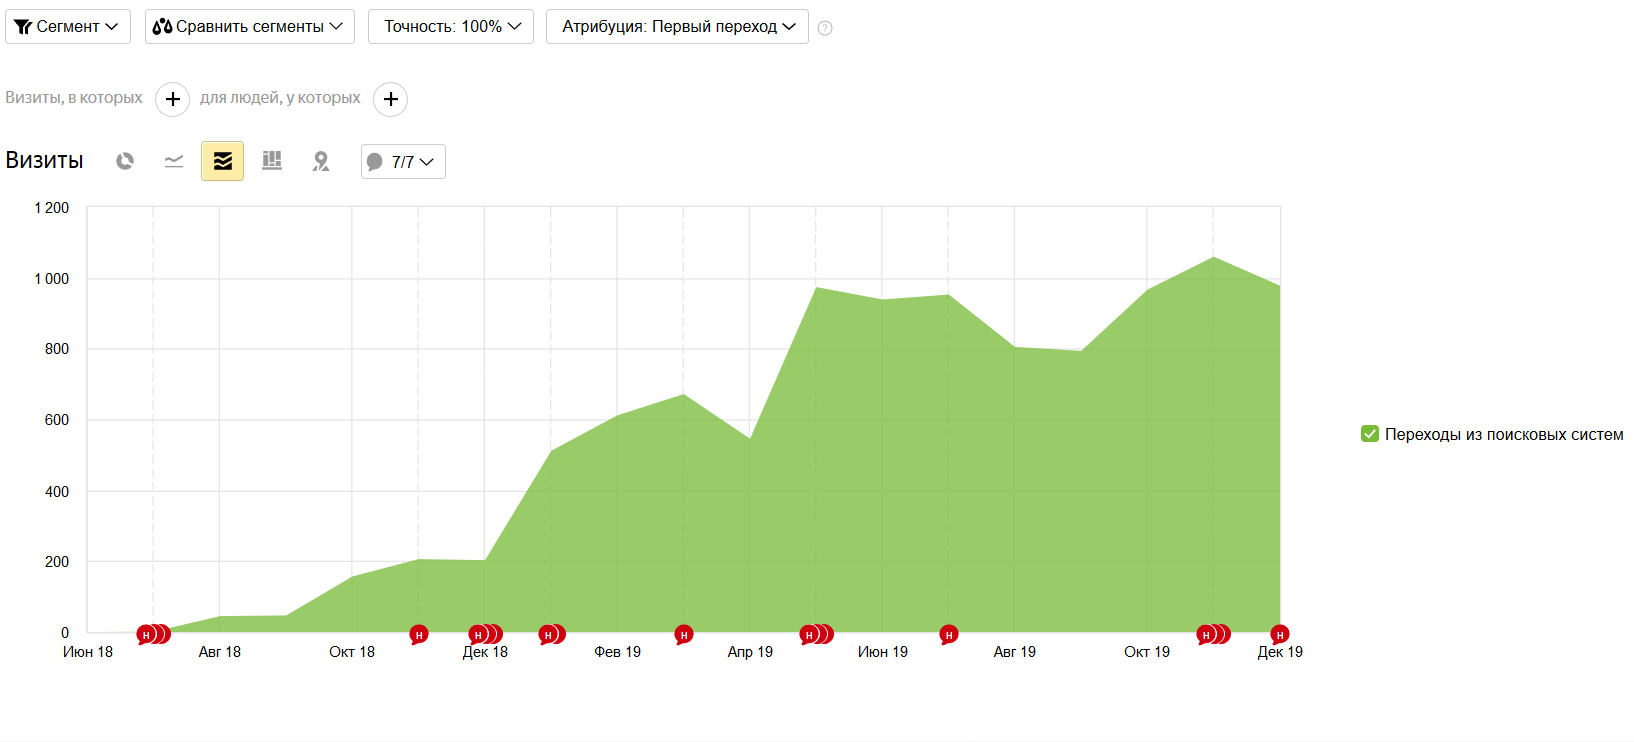Switch to line chart view
This screenshot has width=1634, height=742.
click(174, 161)
